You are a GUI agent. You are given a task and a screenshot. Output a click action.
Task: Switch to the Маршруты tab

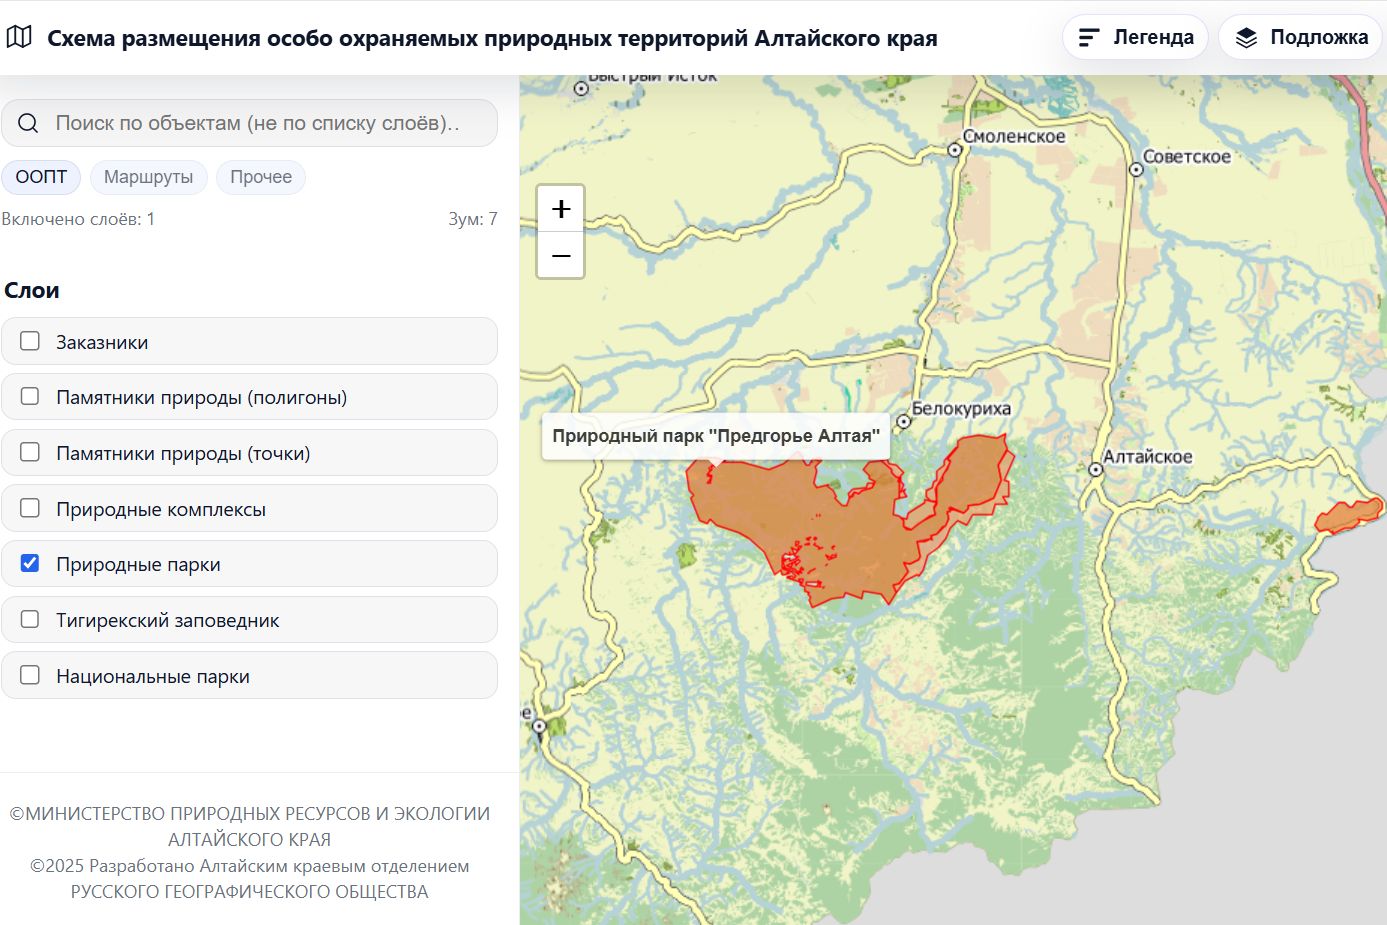click(148, 177)
